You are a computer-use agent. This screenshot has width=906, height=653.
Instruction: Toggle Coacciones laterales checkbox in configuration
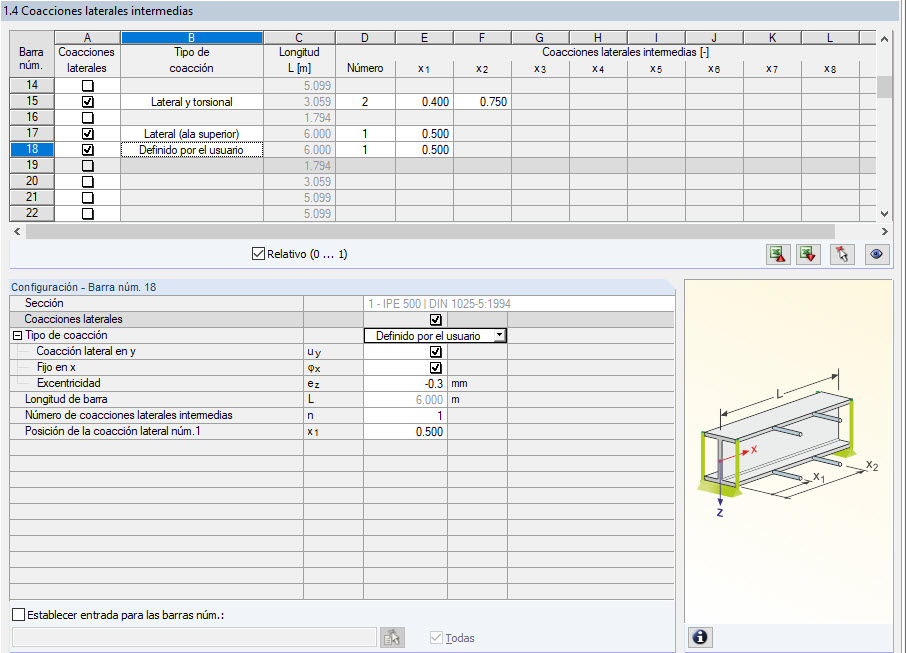[436, 320]
